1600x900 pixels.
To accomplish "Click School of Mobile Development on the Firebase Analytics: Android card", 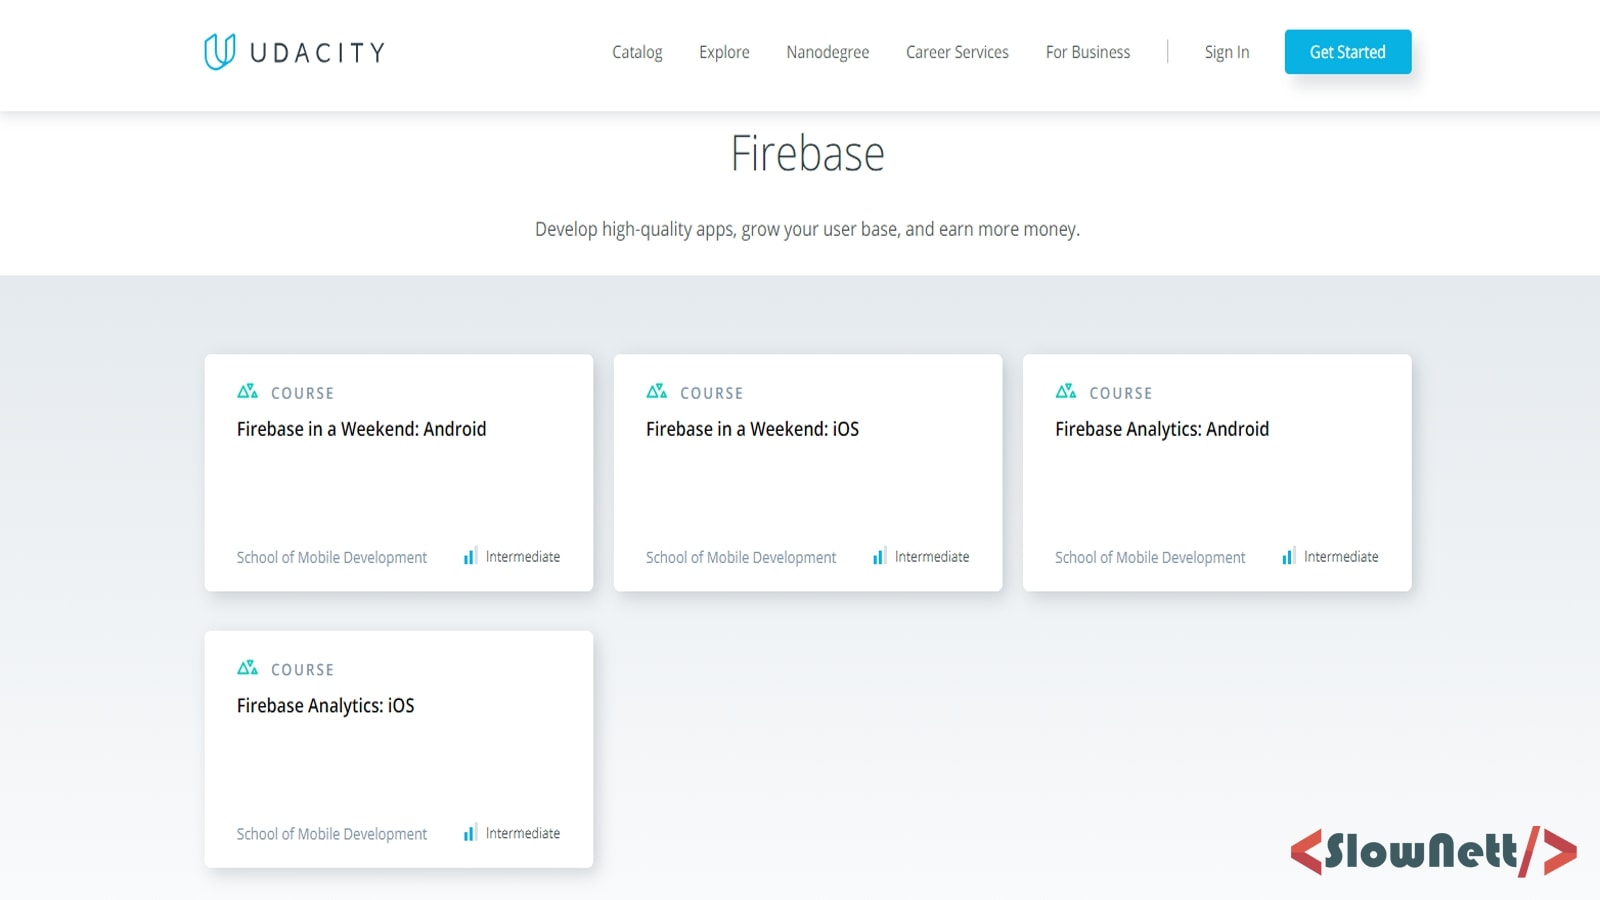I will [x=1150, y=558].
